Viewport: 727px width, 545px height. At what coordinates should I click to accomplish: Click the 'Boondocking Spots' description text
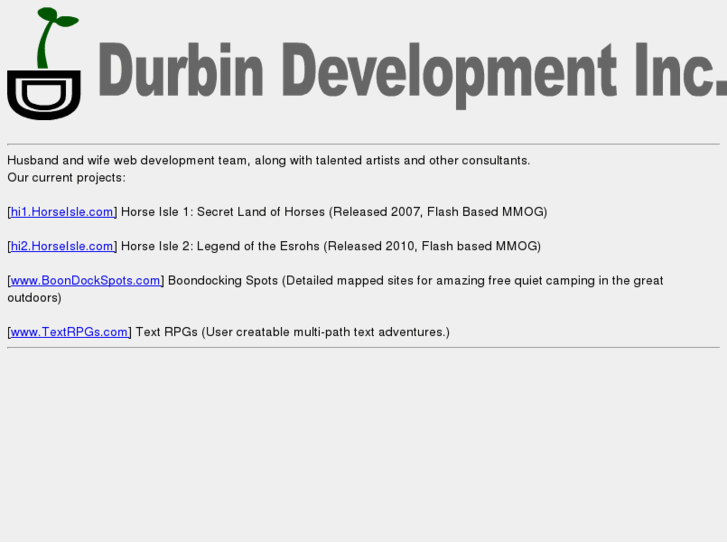coord(335,289)
